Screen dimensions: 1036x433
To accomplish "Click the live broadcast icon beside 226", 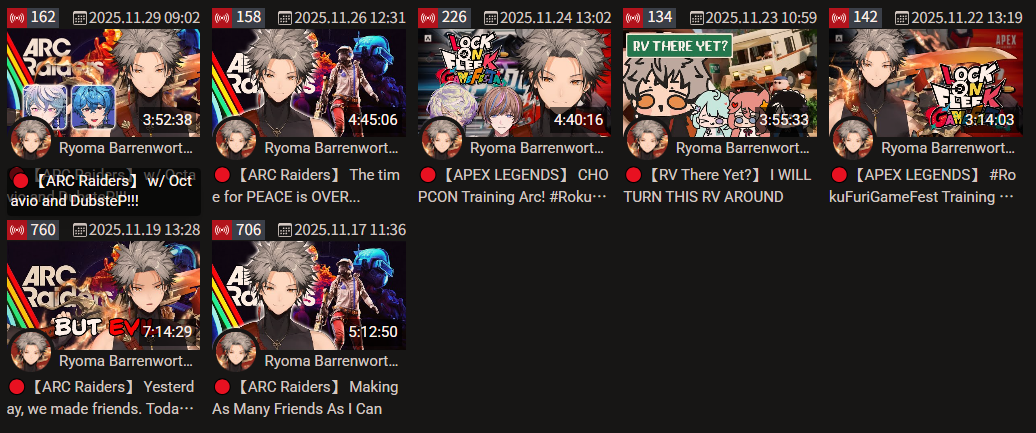I will (428, 17).
